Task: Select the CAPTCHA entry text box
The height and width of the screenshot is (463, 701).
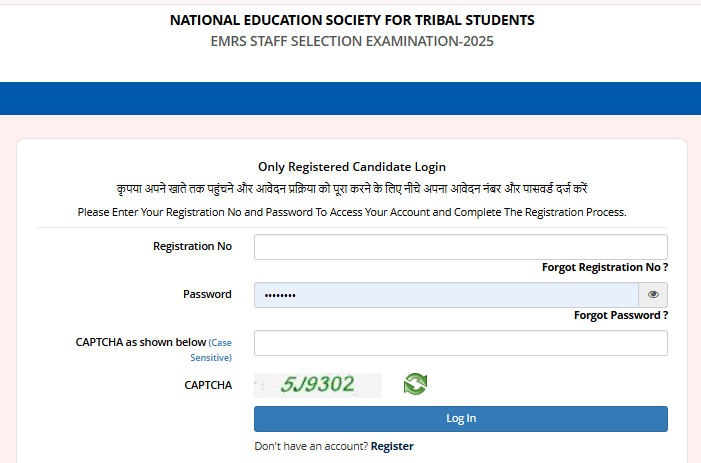Action: point(460,343)
